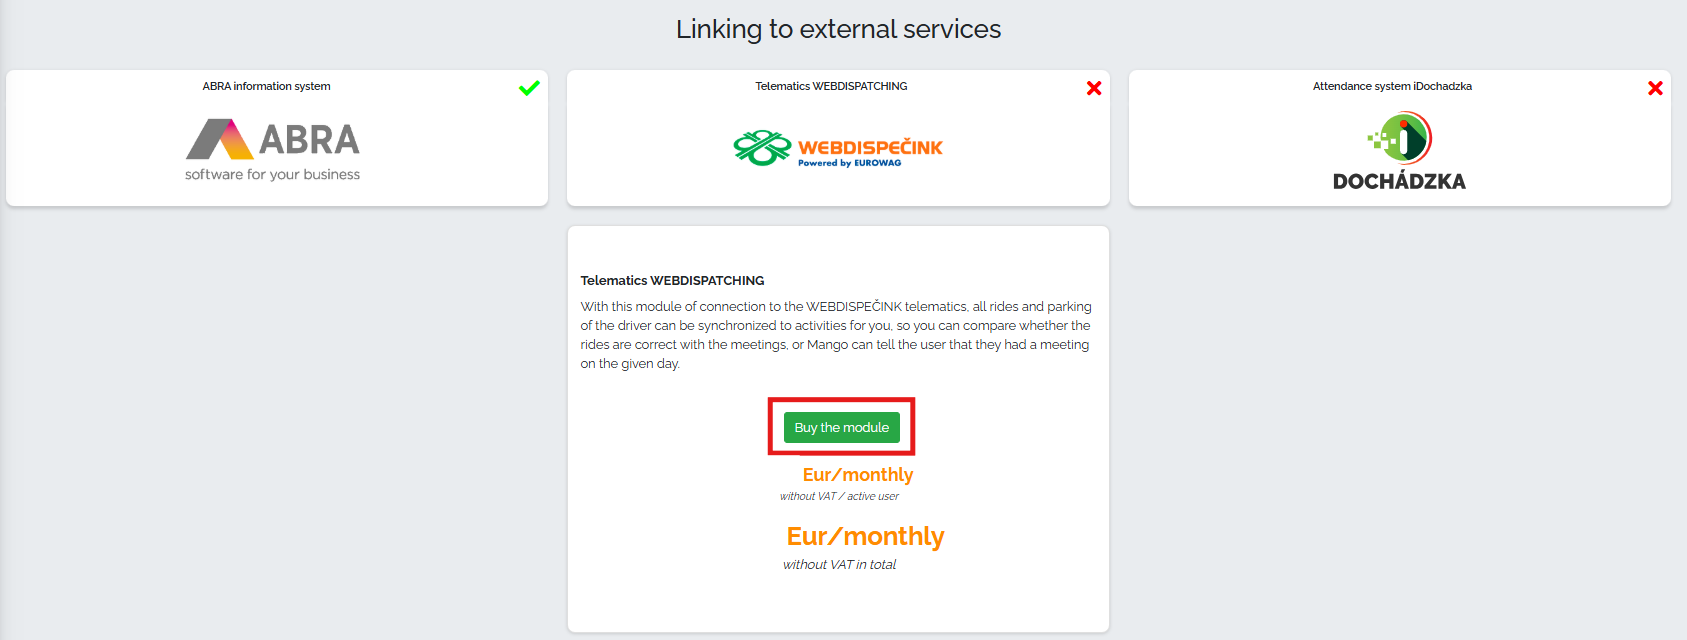Click the software for your business tagline
The width and height of the screenshot is (1687, 640).
click(272, 174)
